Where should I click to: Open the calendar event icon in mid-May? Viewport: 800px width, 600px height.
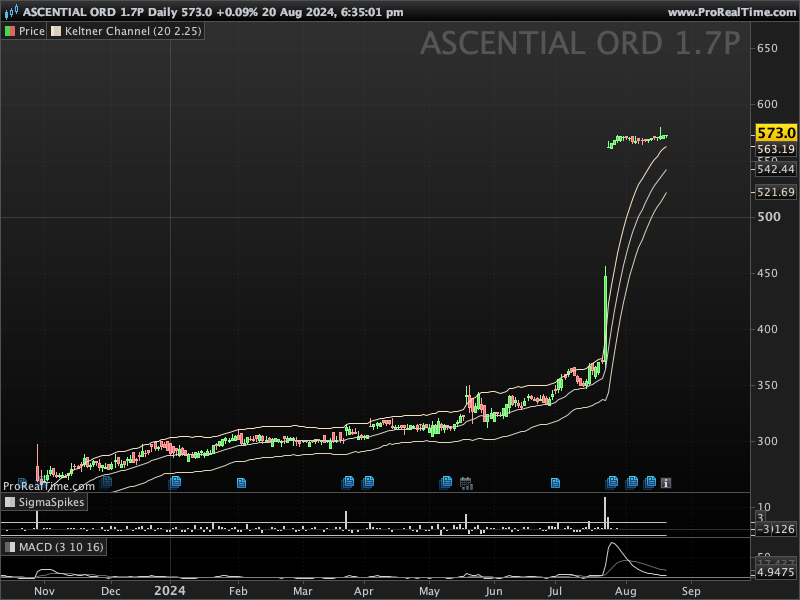[466, 483]
